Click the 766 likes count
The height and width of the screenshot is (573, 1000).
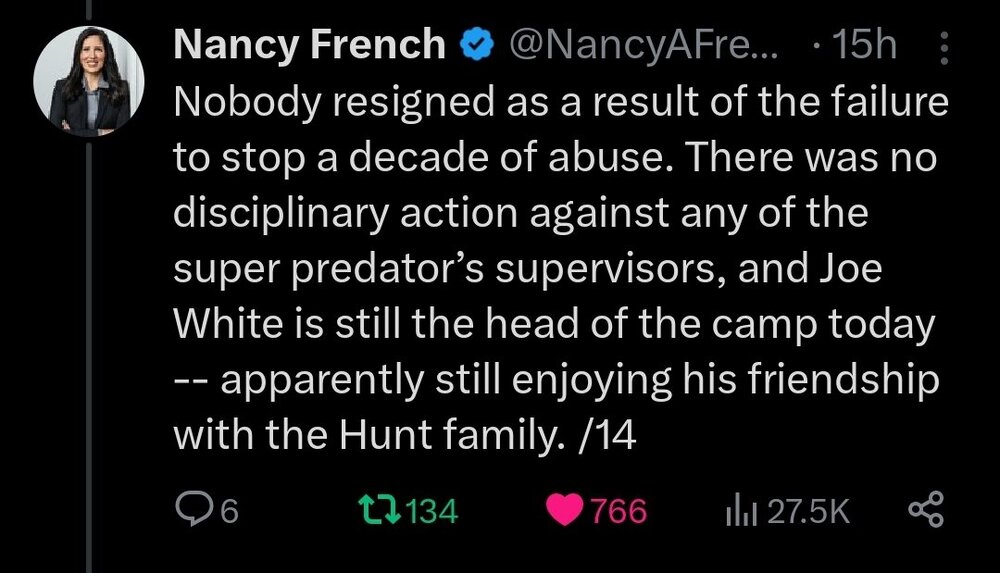tap(618, 512)
